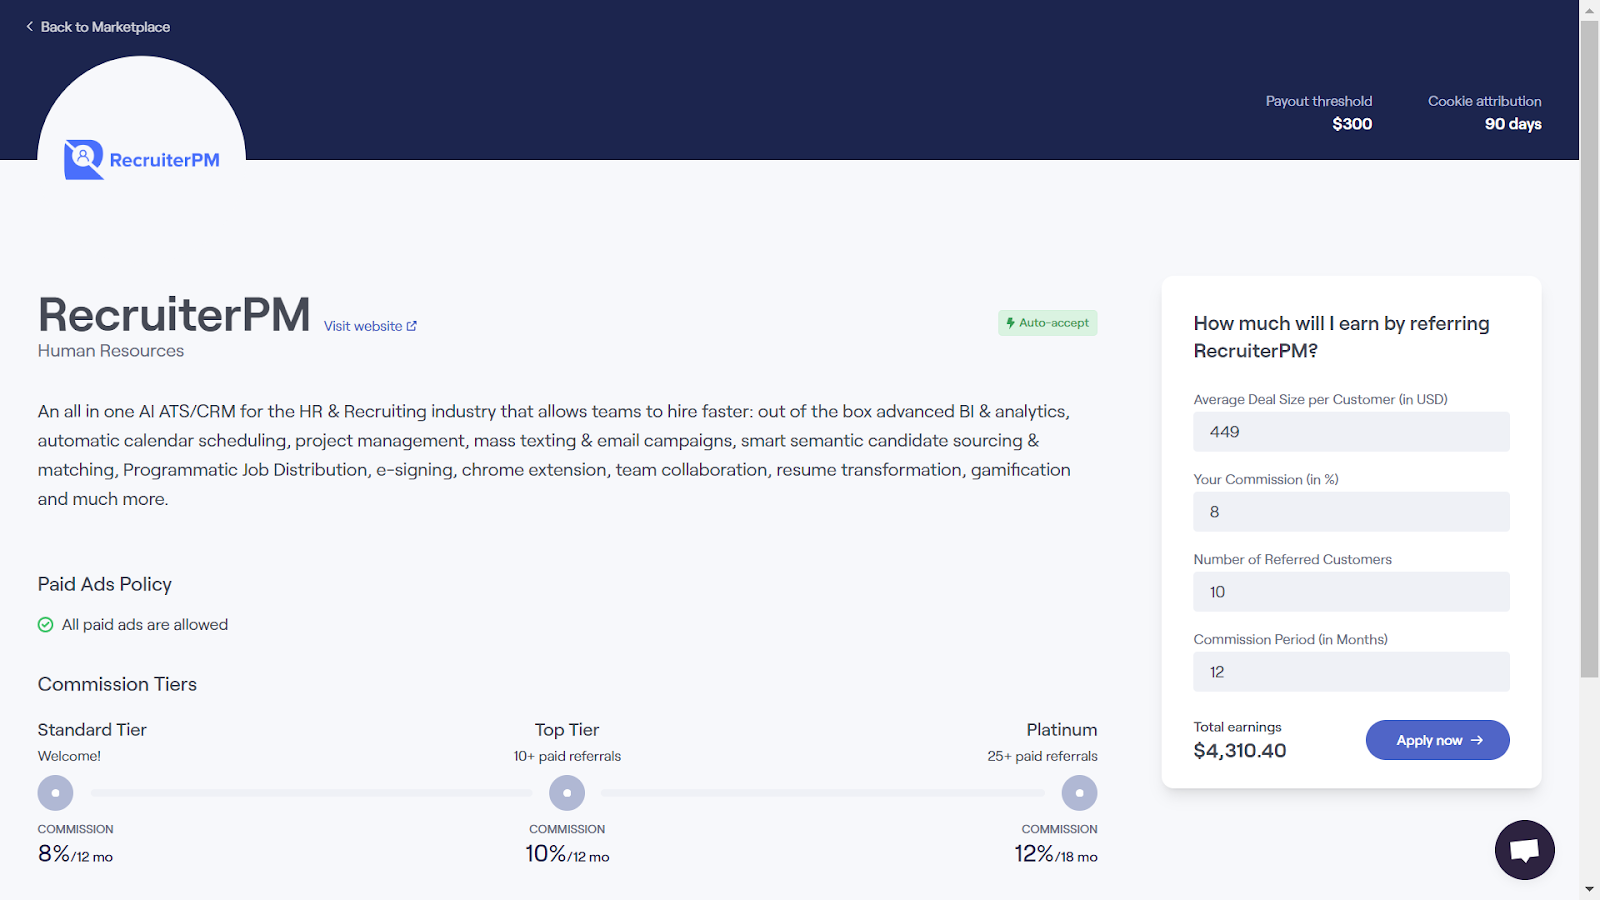Click the Commission Period in Months field
Image resolution: width=1600 pixels, height=900 pixels.
coord(1350,671)
